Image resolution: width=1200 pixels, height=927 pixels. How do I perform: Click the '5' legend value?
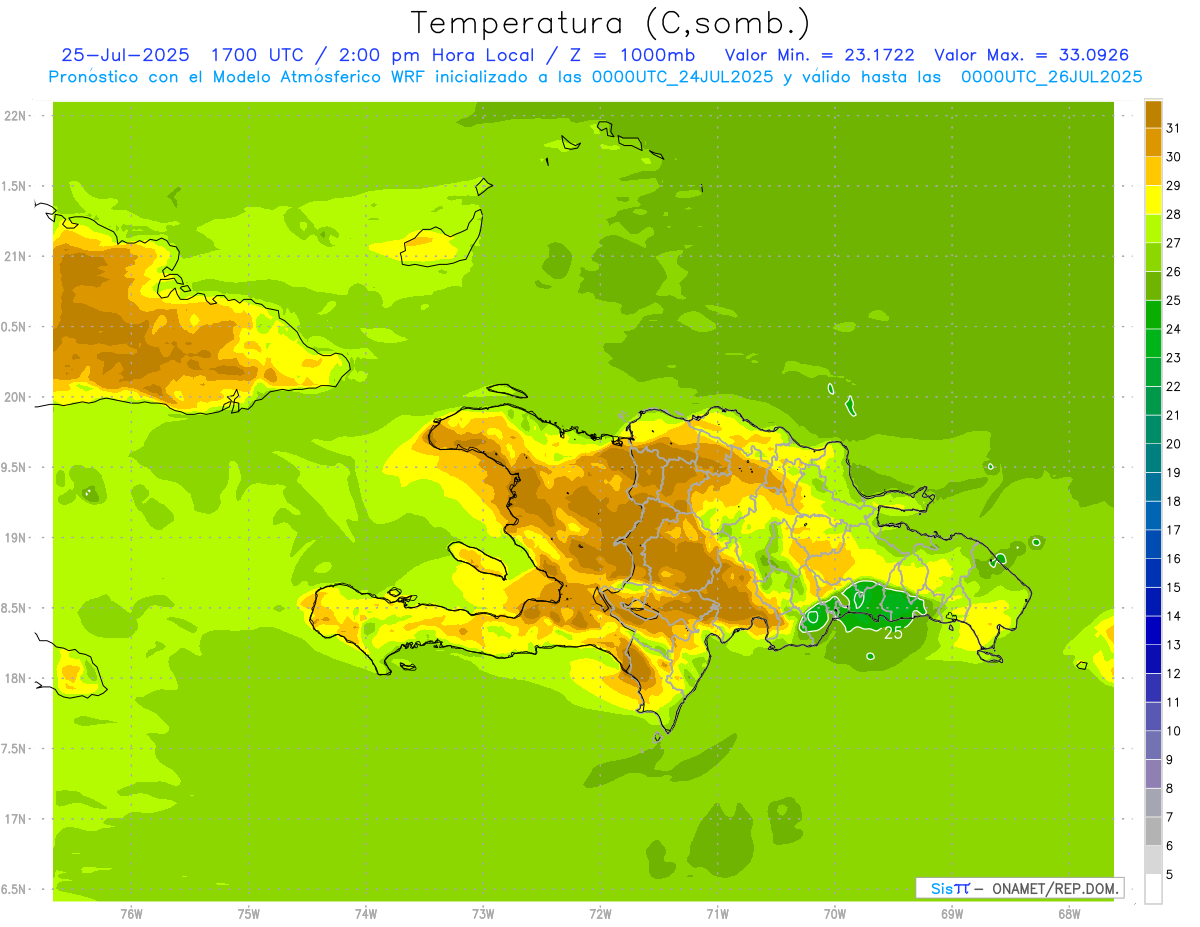click(1170, 874)
